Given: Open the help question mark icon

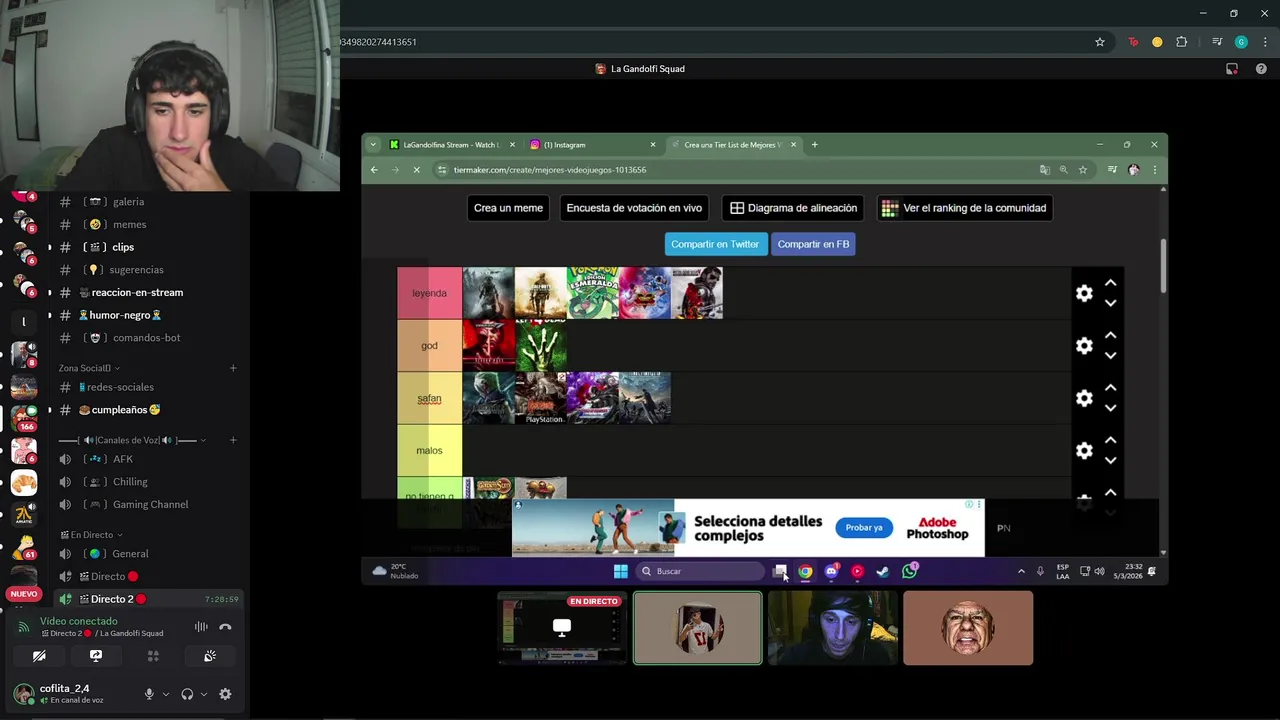Looking at the screenshot, I should click(1261, 69).
